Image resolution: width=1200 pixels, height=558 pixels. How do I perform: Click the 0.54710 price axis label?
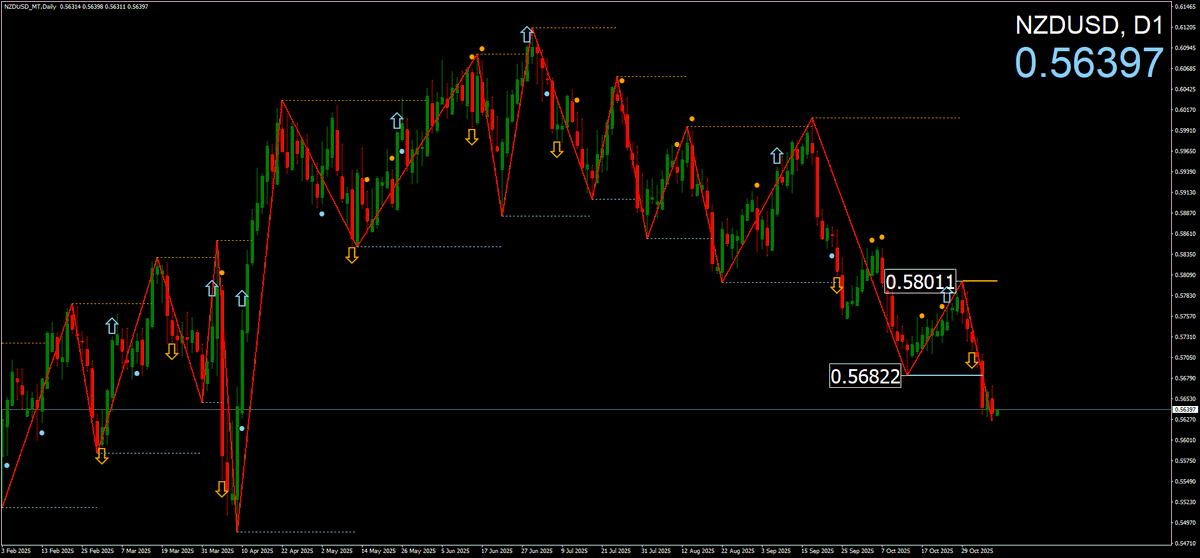point(1185,544)
